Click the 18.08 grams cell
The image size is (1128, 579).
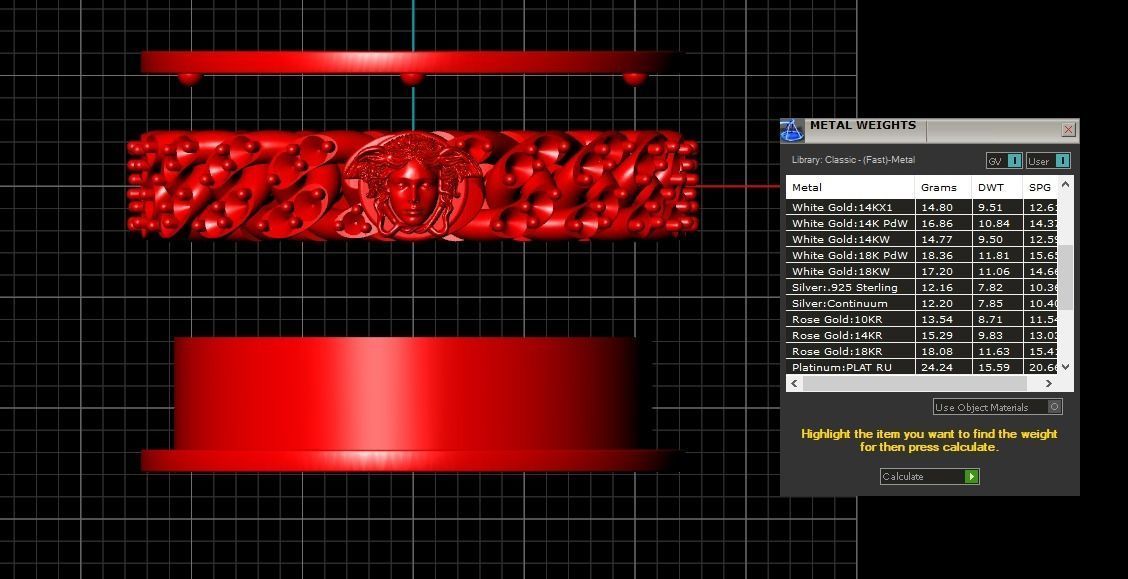943,351
